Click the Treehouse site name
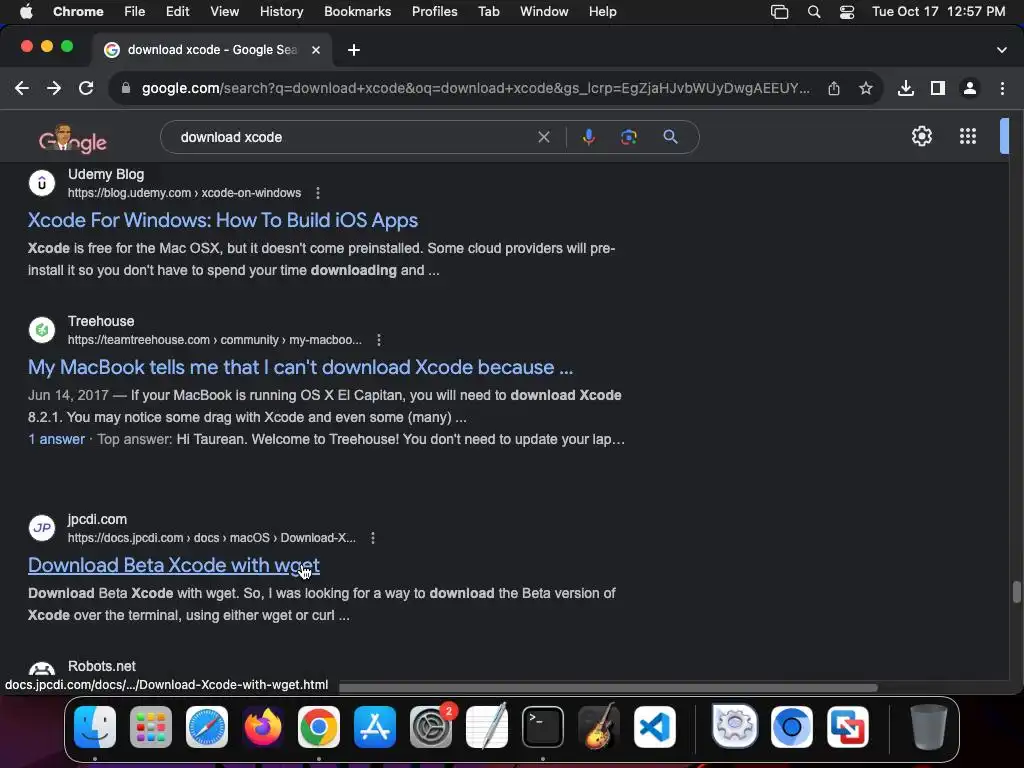1024x768 pixels. 101,321
